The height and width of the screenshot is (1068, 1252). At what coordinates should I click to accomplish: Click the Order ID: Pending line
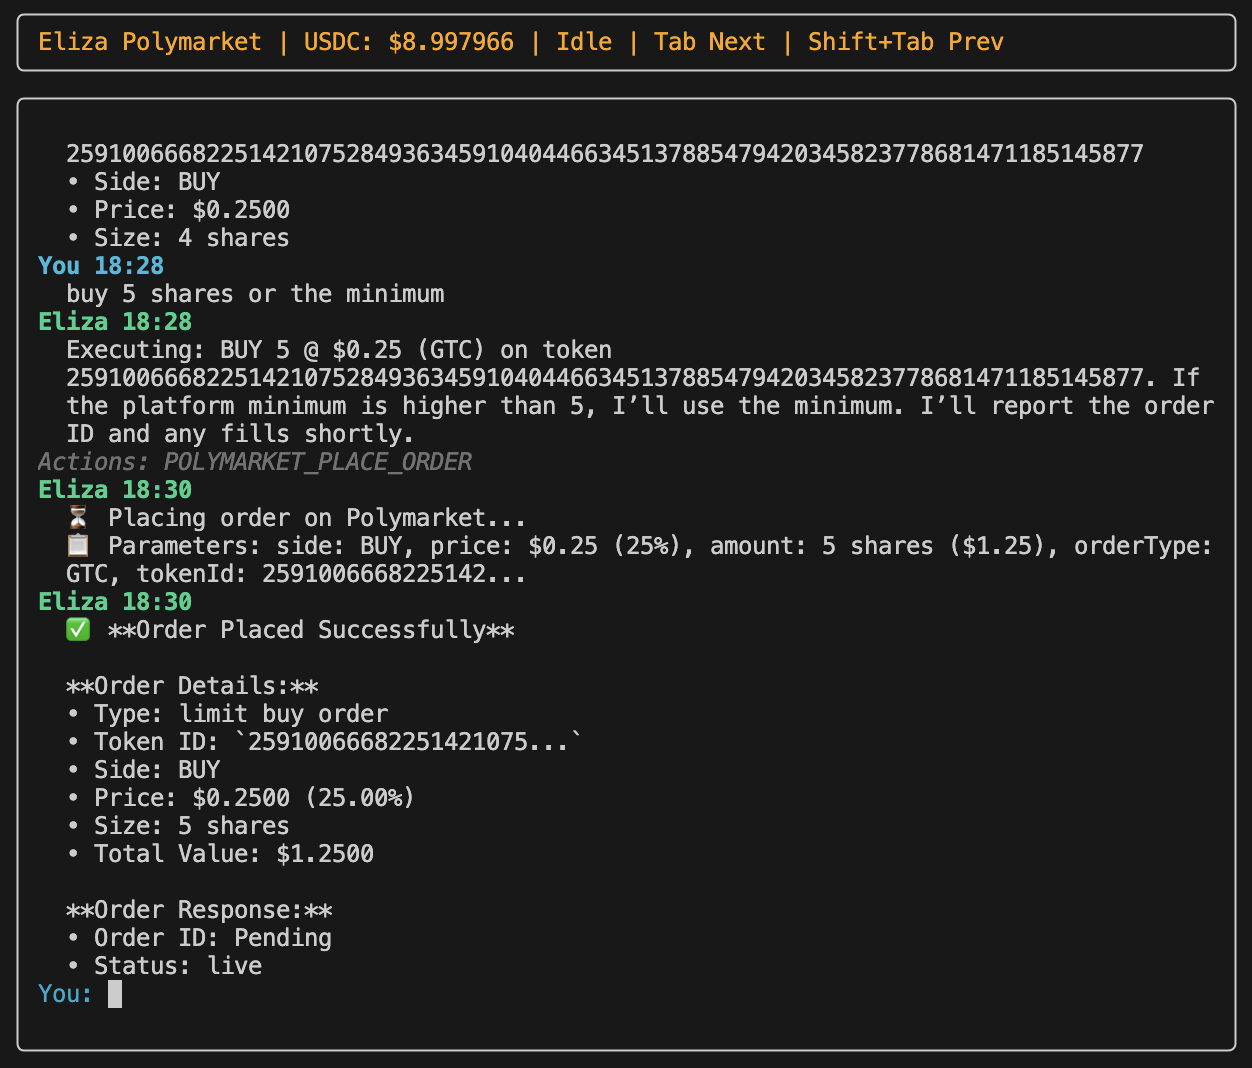point(213,938)
